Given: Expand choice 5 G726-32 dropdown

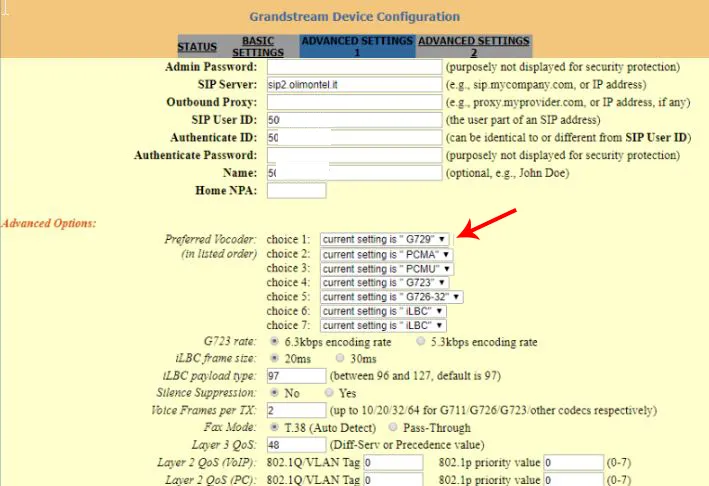Looking at the screenshot, I should pyautogui.click(x=392, y=297).
